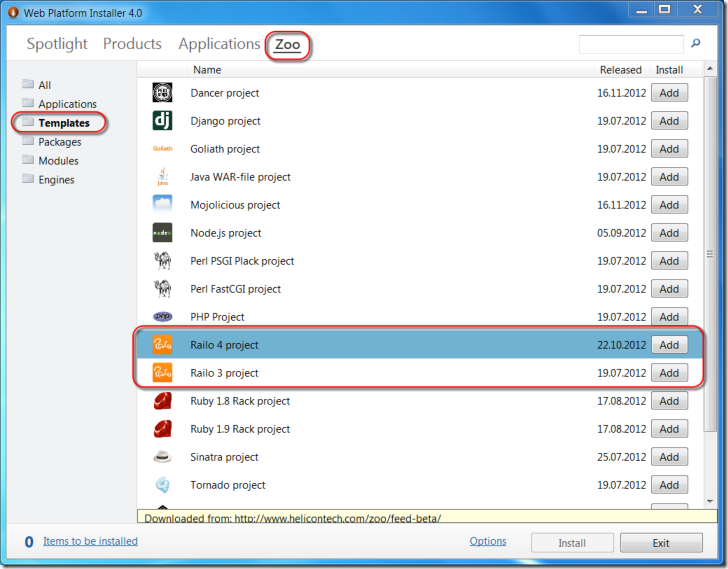728x569 pixels.
Task: Switch to the Spotlight tab
Action: coord(57,44)
